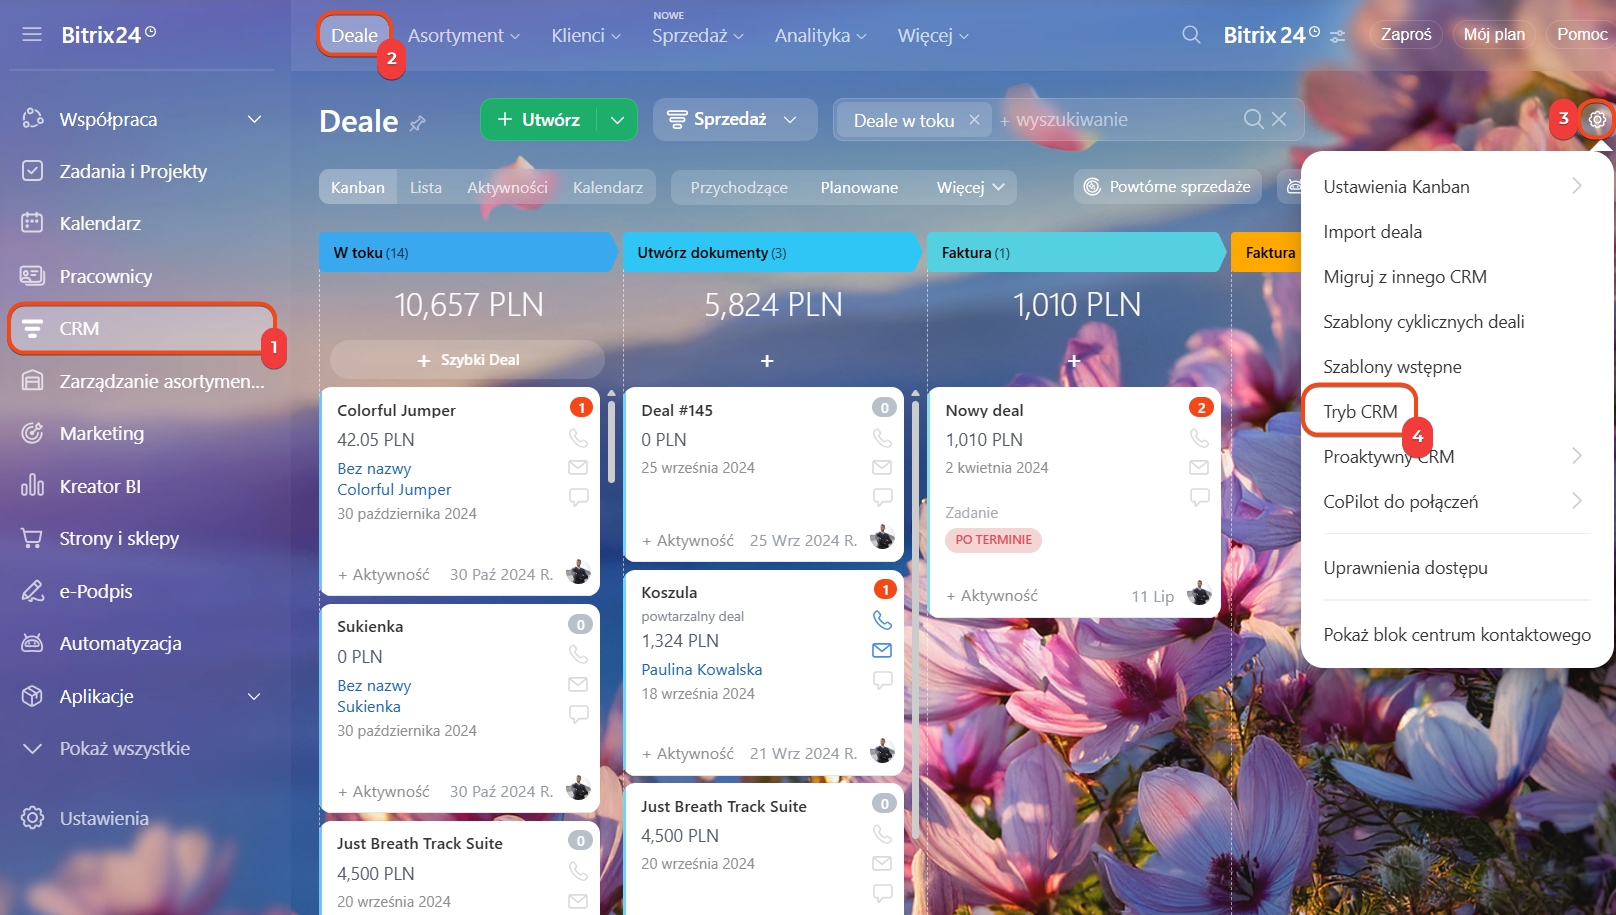The image size is (1616, 915).
Task: Click chat icon on Colorful Jumper card
Action: 578,497
